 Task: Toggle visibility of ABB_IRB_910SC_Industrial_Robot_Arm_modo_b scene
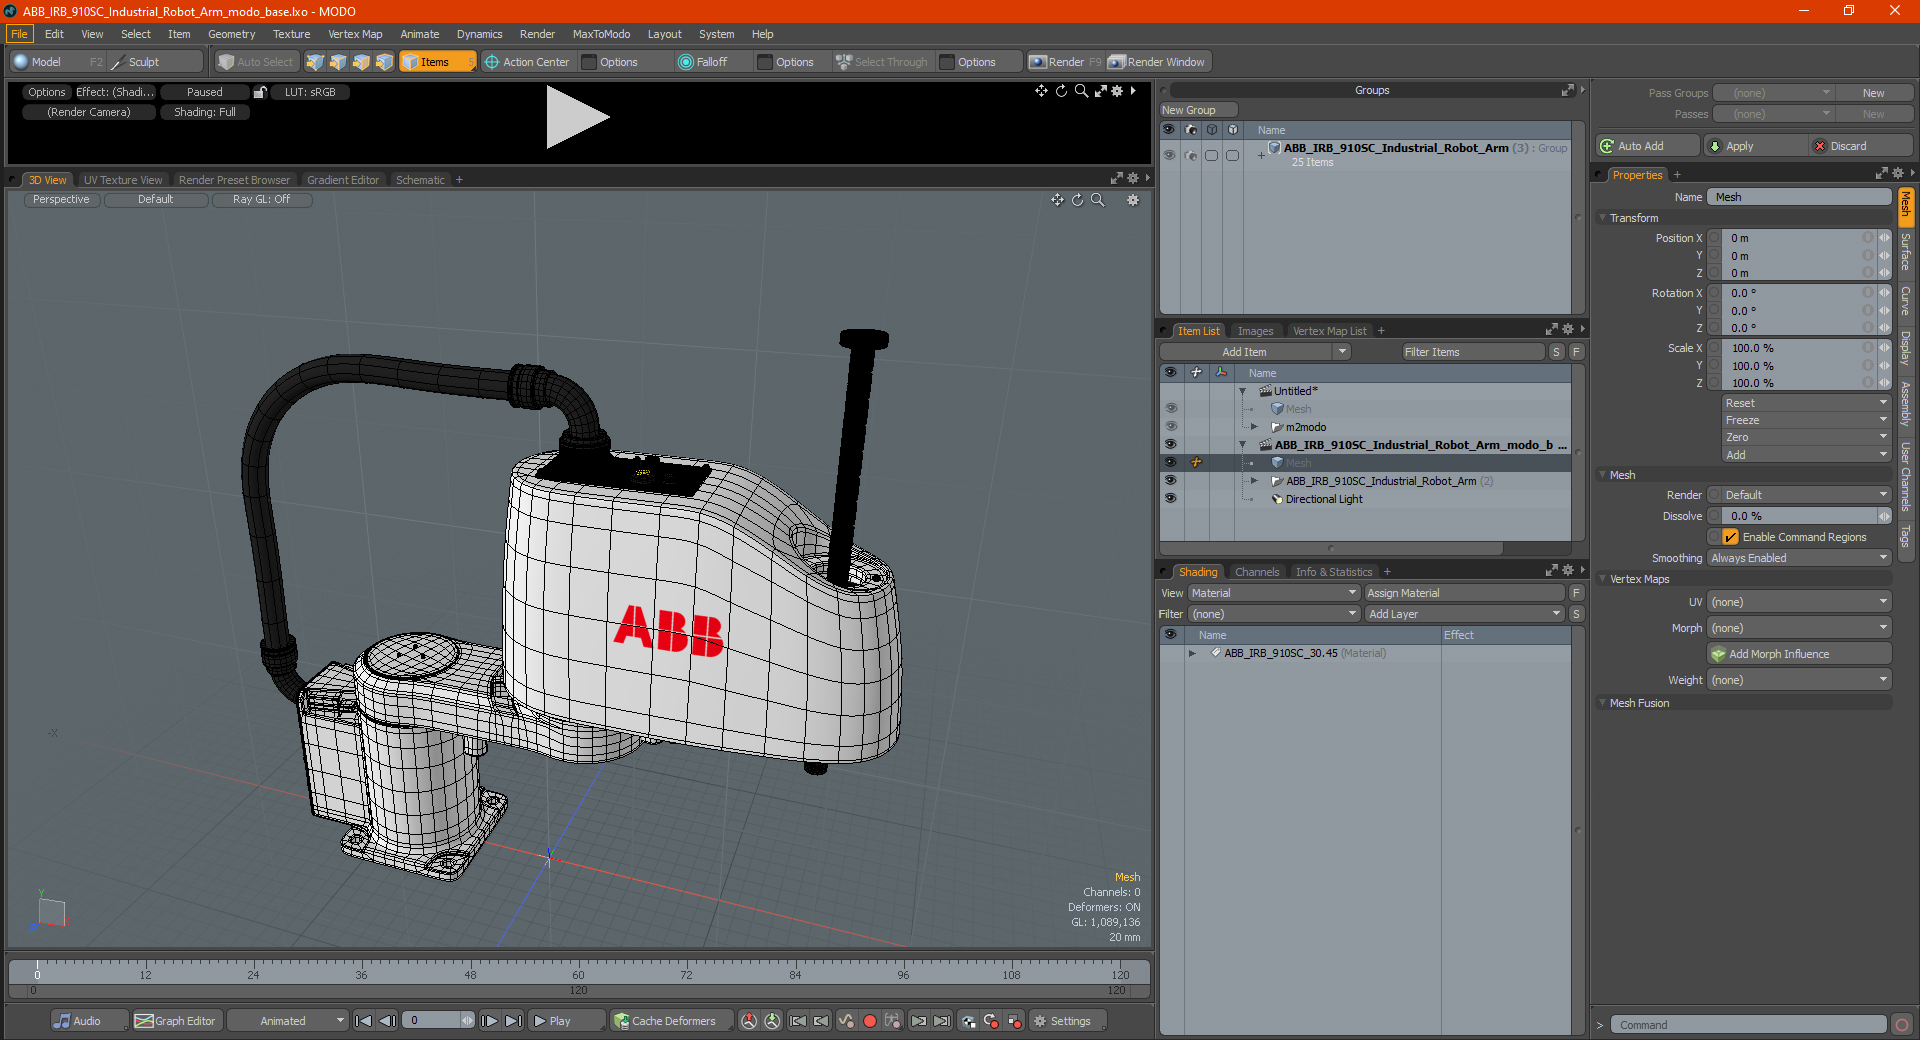coord(1170,445)
